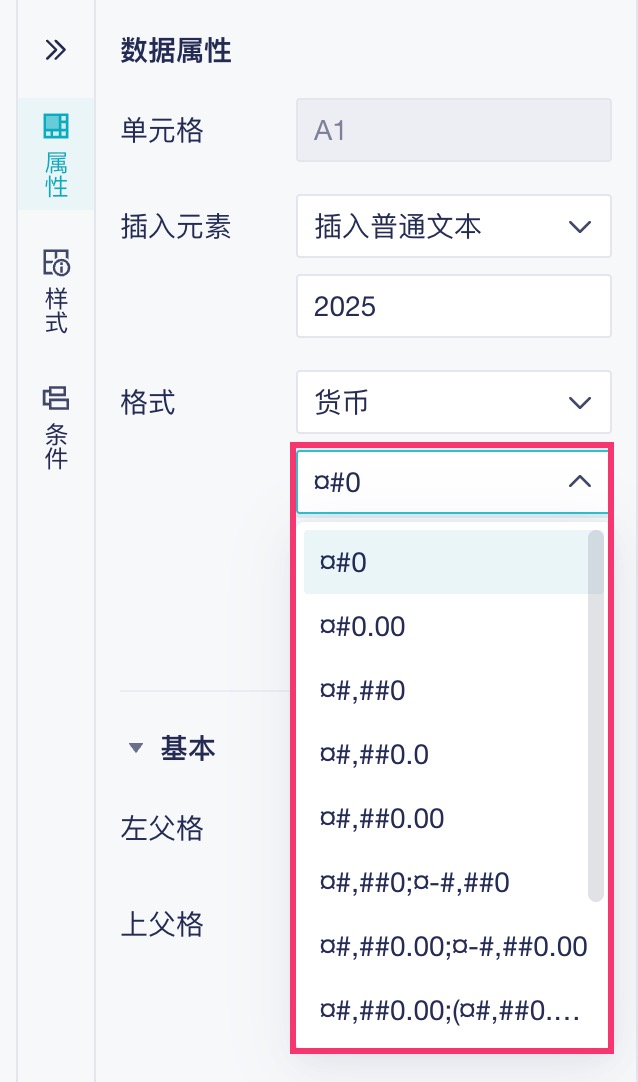Open the 样式 style tab icon
Image resolution: width=638 pixels, height=1082 pixels.
point(56,290)
